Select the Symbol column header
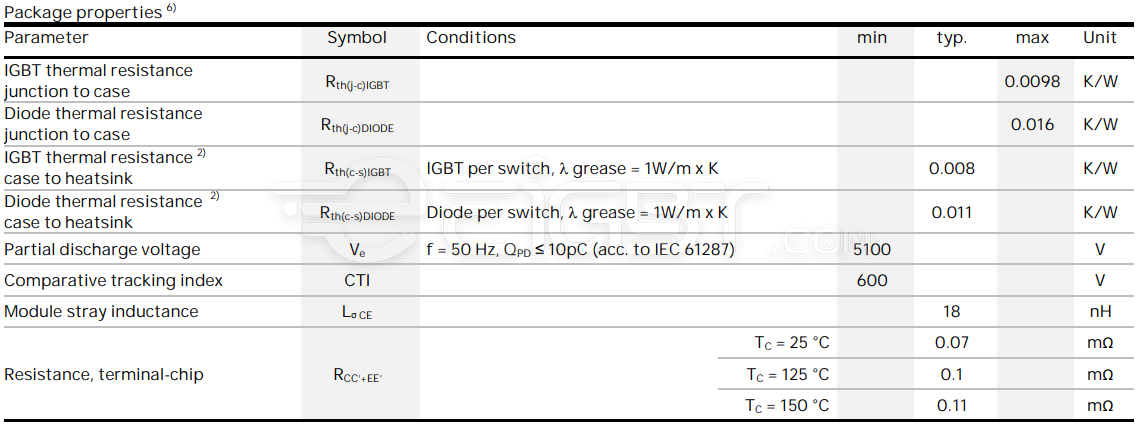1142x426 pixels. (x=357, y=38)
